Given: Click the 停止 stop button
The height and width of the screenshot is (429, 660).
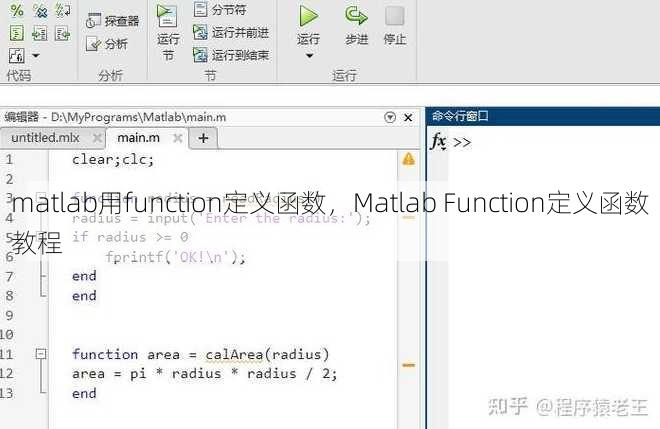Looking at the screenshot, I should point(395,25).
